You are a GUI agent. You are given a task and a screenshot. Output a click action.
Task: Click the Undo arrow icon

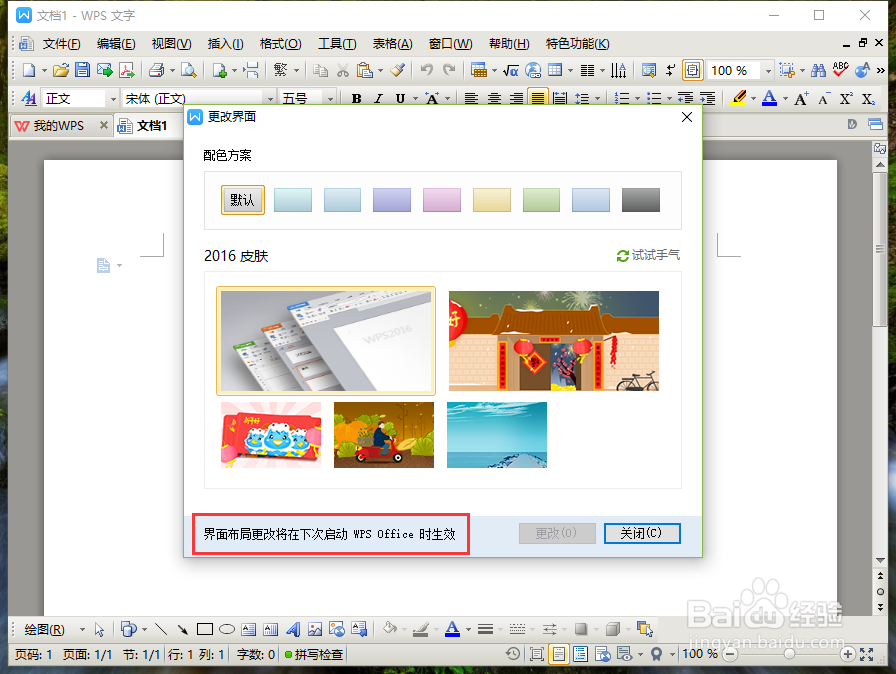click(426, 70)
